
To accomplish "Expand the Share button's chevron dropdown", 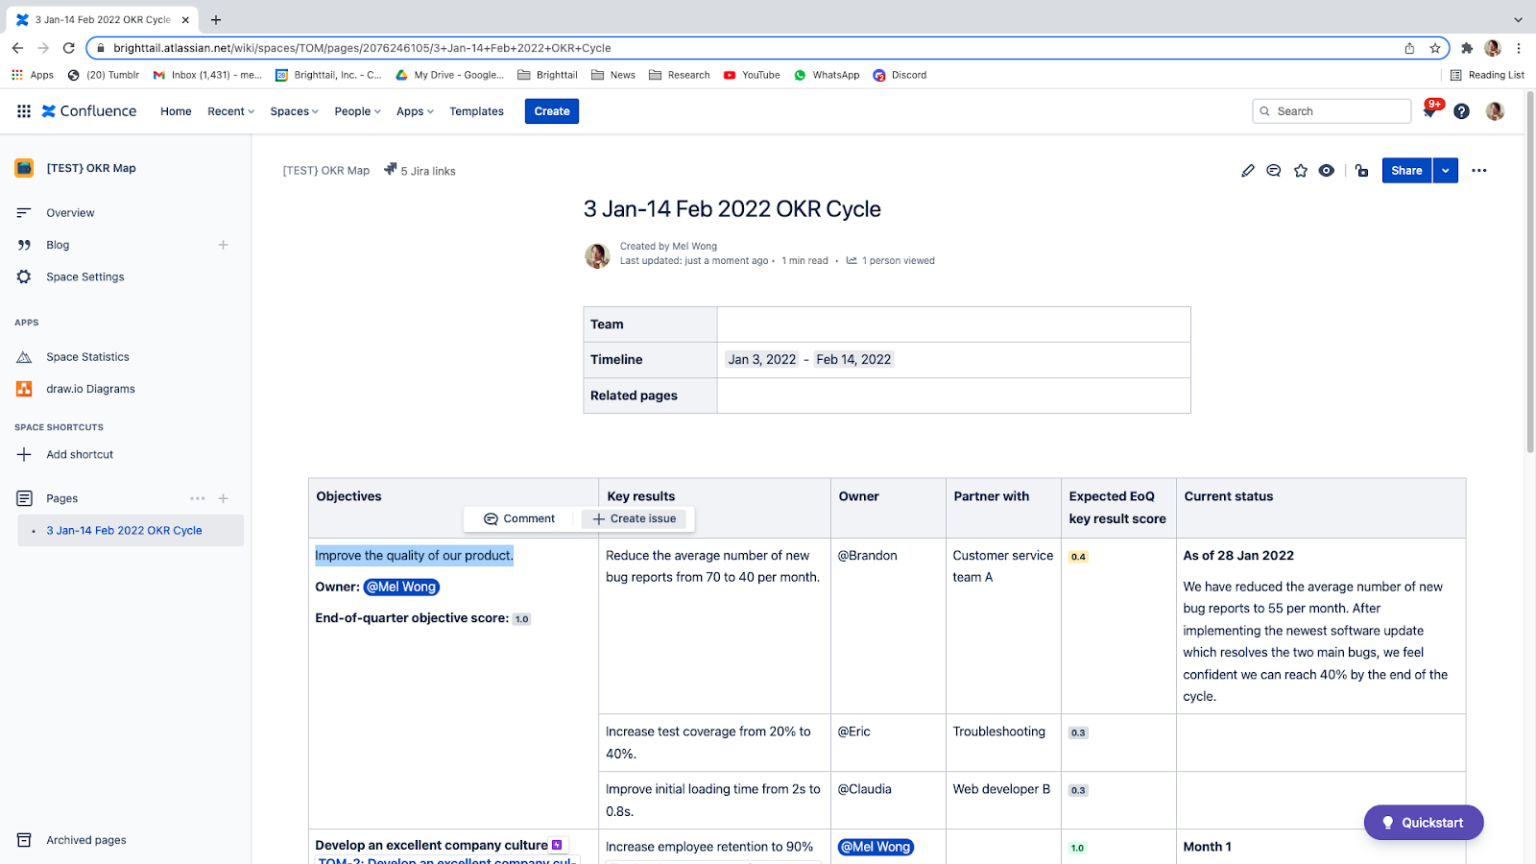I will point(1444,170).
